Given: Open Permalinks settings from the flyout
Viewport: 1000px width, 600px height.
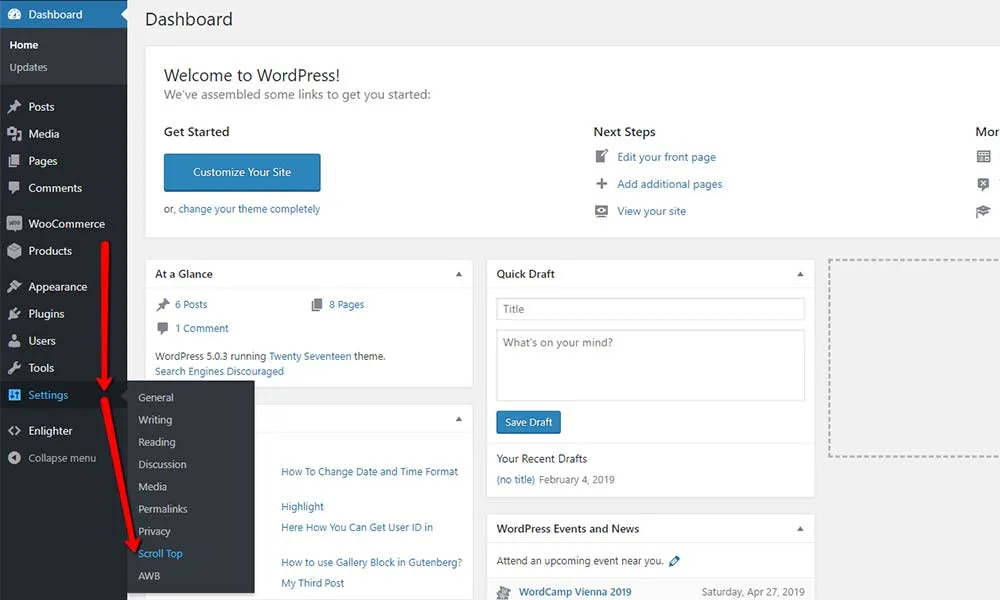Looking at the screenshot, I should point(163,509).
